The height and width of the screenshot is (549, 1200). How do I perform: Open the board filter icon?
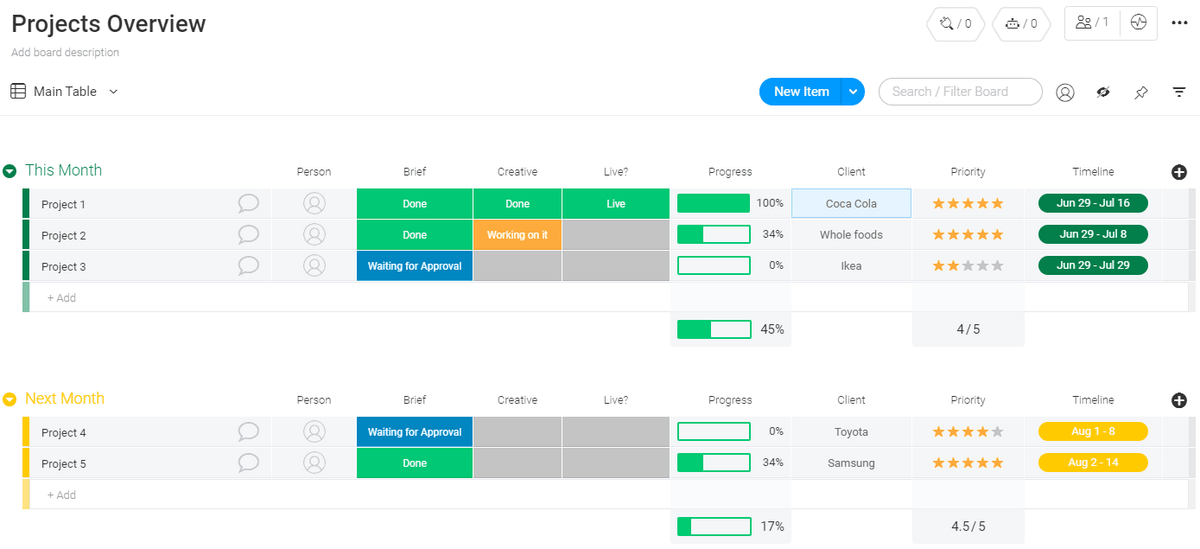tap(1179, 92)
